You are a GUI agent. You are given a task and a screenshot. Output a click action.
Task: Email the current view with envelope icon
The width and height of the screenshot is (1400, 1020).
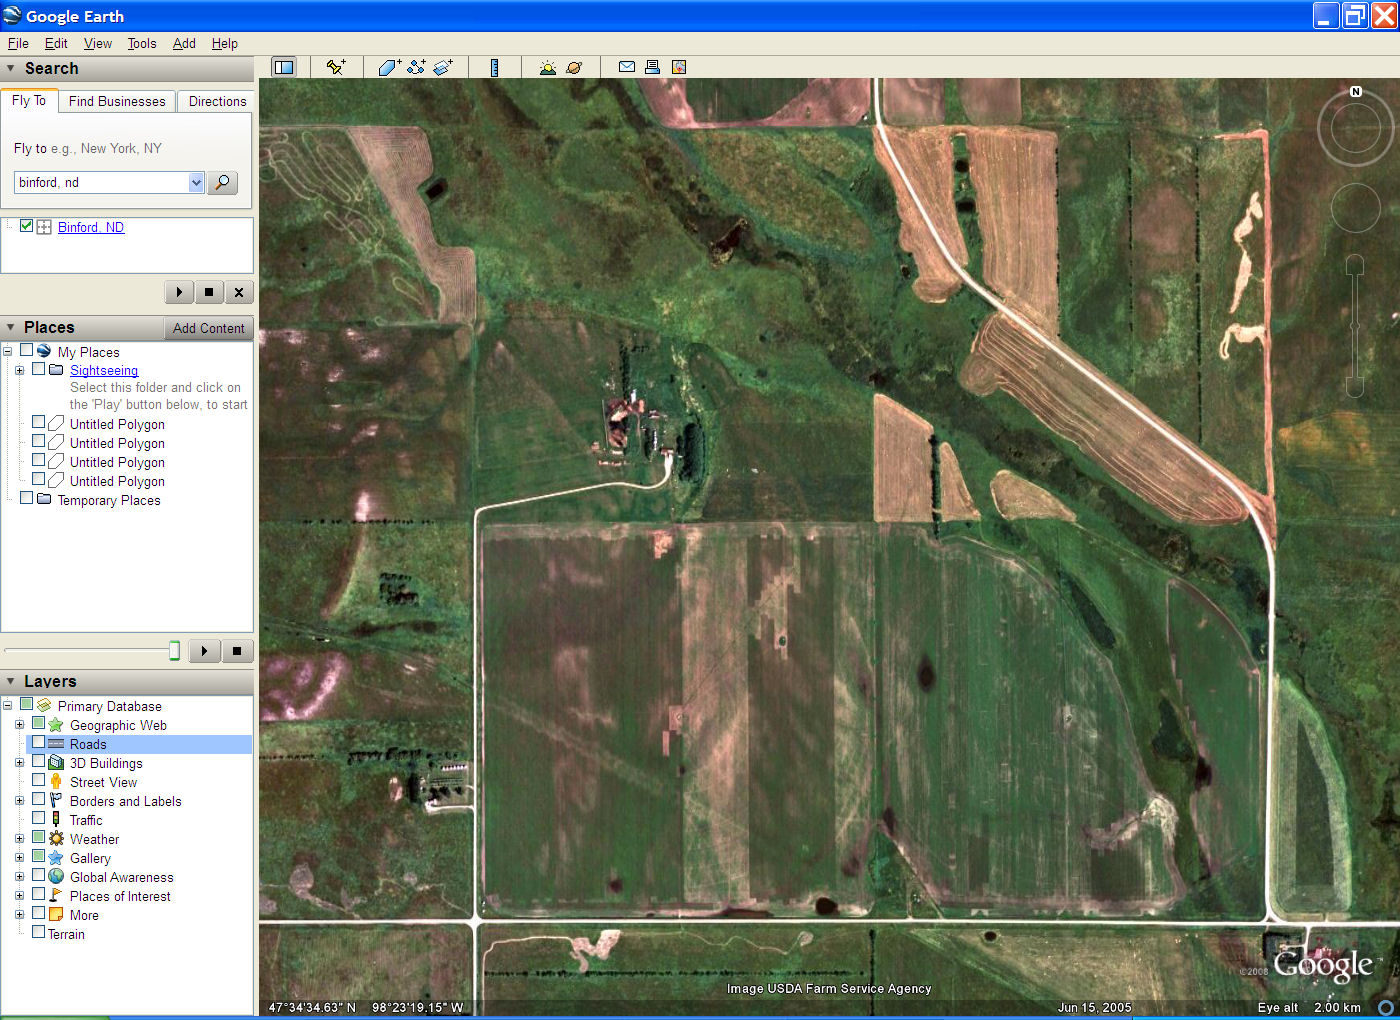(627, 67)
